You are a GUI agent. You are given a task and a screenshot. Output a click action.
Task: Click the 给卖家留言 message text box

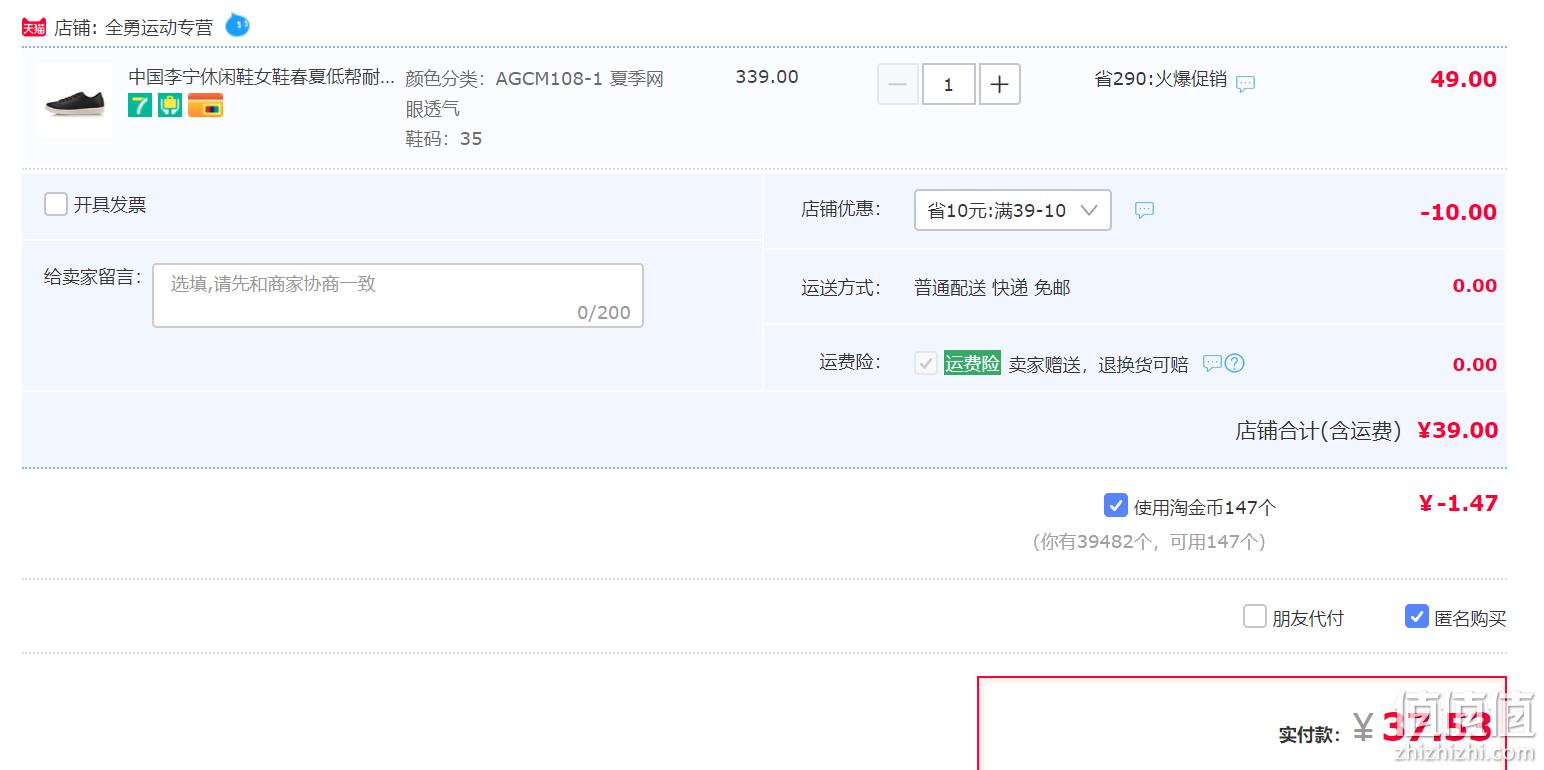tap(398, 295)
